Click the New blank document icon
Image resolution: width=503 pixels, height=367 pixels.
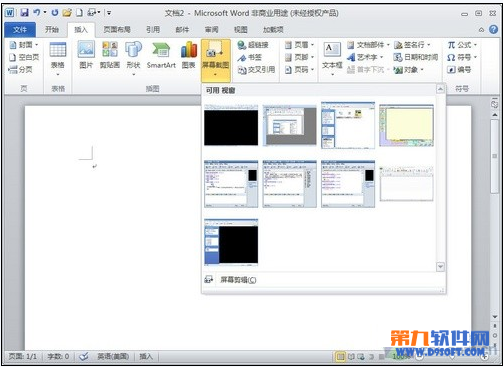coord(79,13)
